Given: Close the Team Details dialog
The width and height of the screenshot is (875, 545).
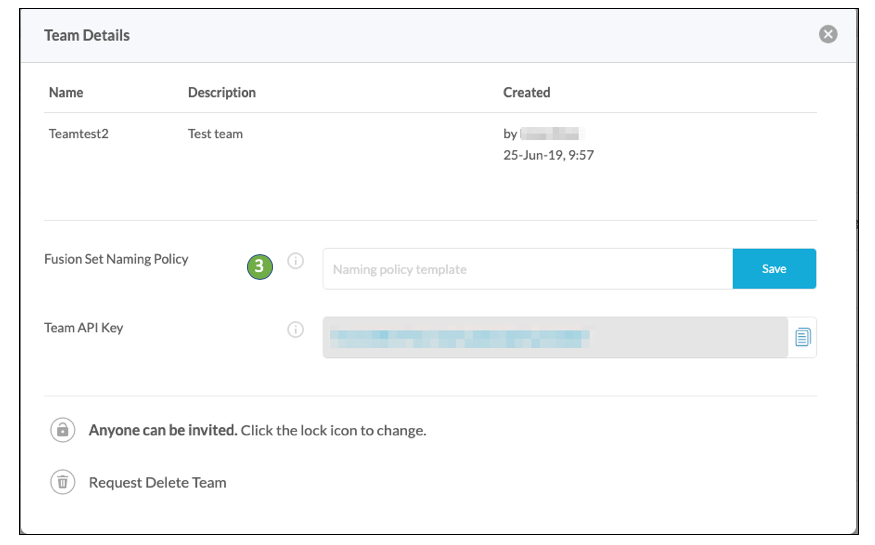Looking at the screenshot, I should [828, 35].
